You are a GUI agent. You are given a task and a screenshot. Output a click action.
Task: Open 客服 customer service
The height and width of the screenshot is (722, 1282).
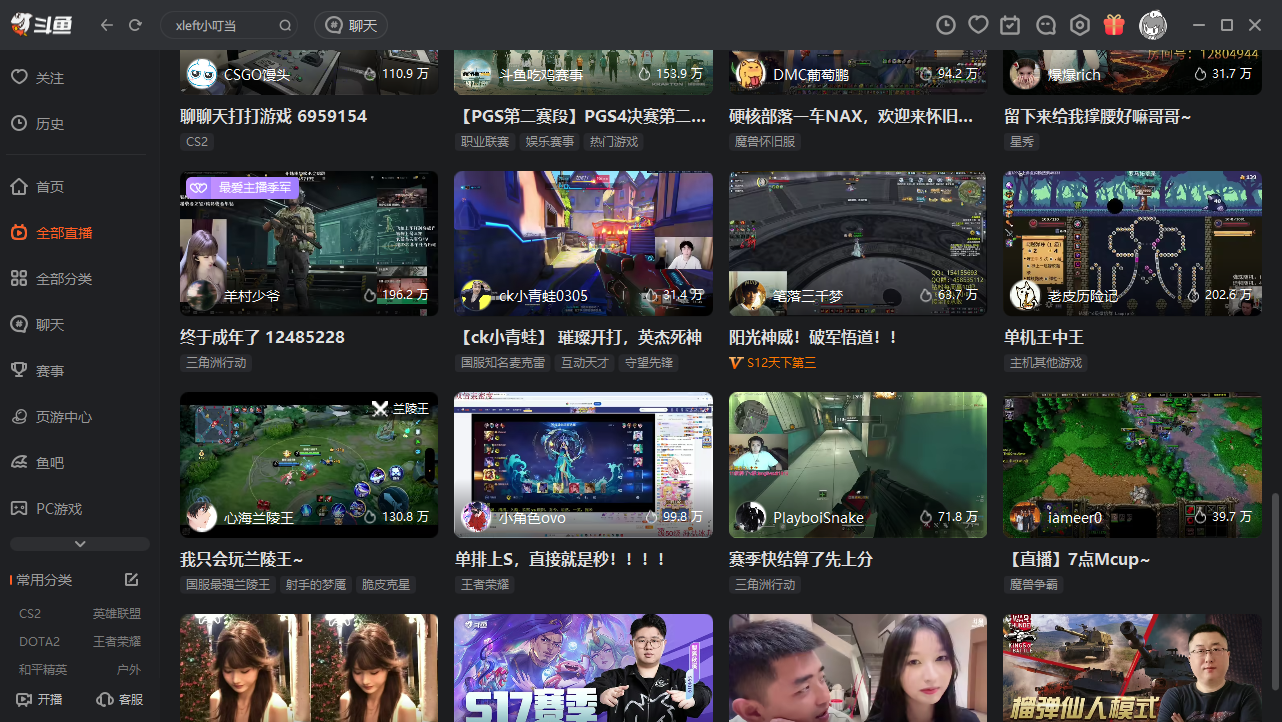coord(120,700)
